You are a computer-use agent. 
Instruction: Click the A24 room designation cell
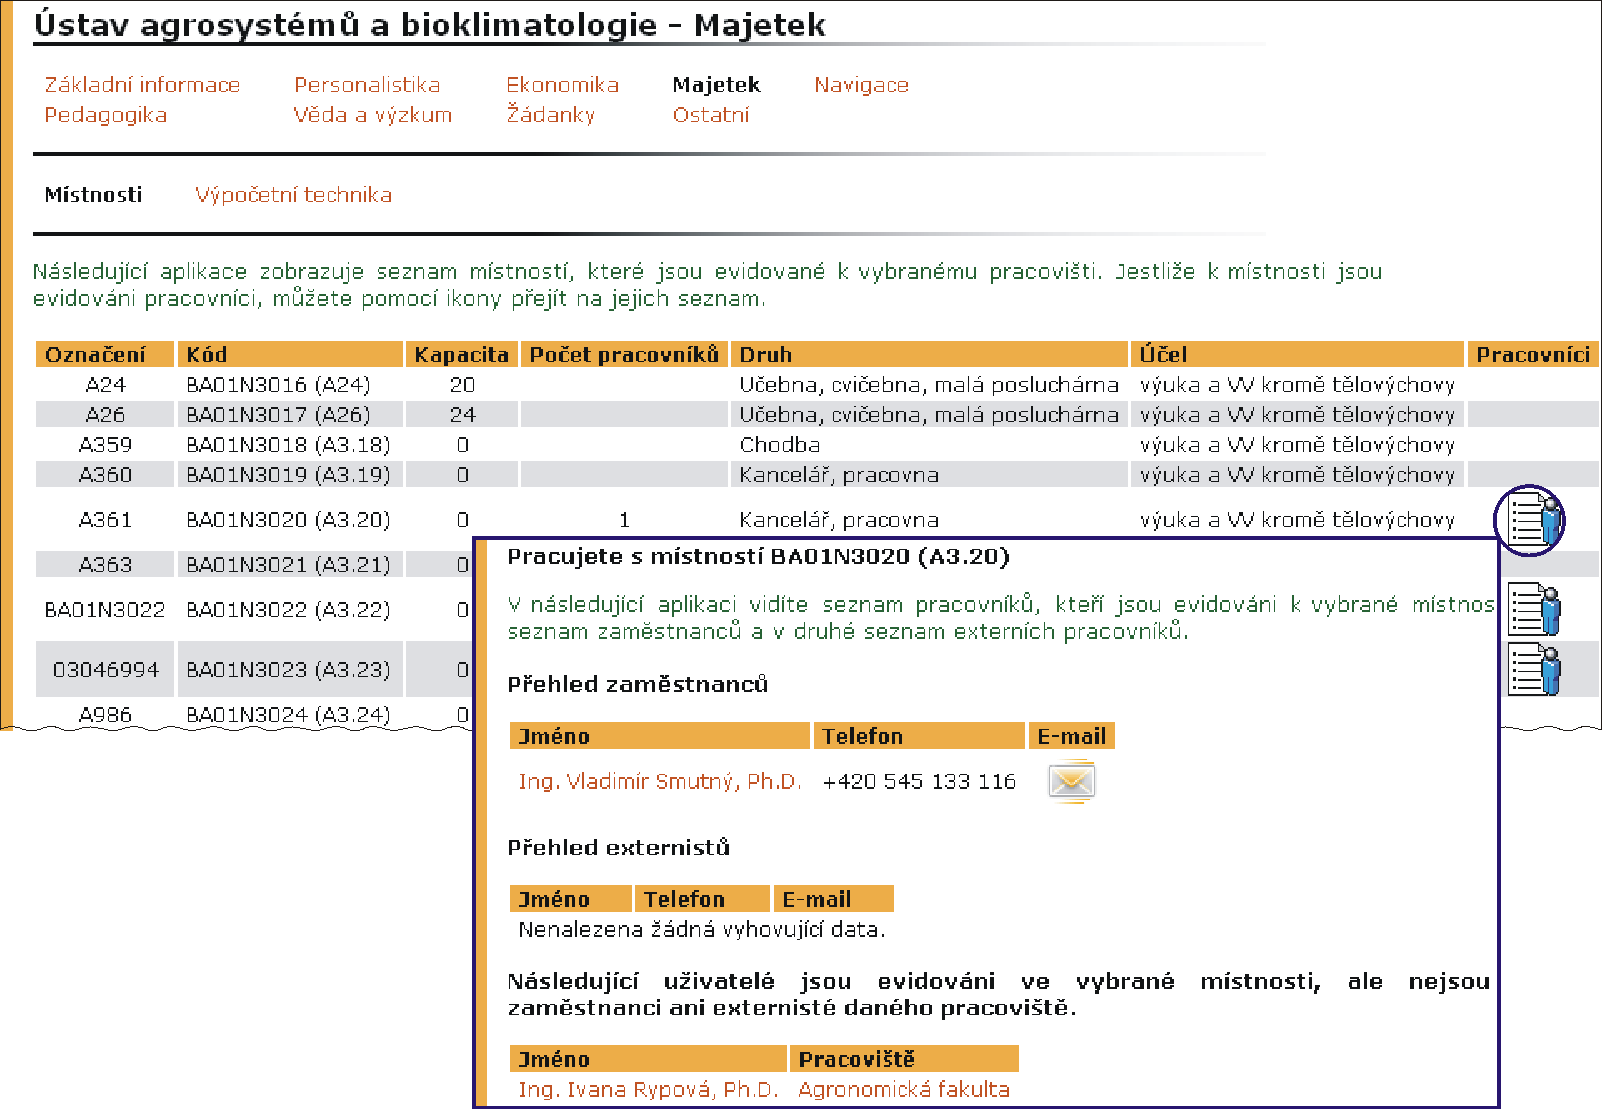click(105, 385)
